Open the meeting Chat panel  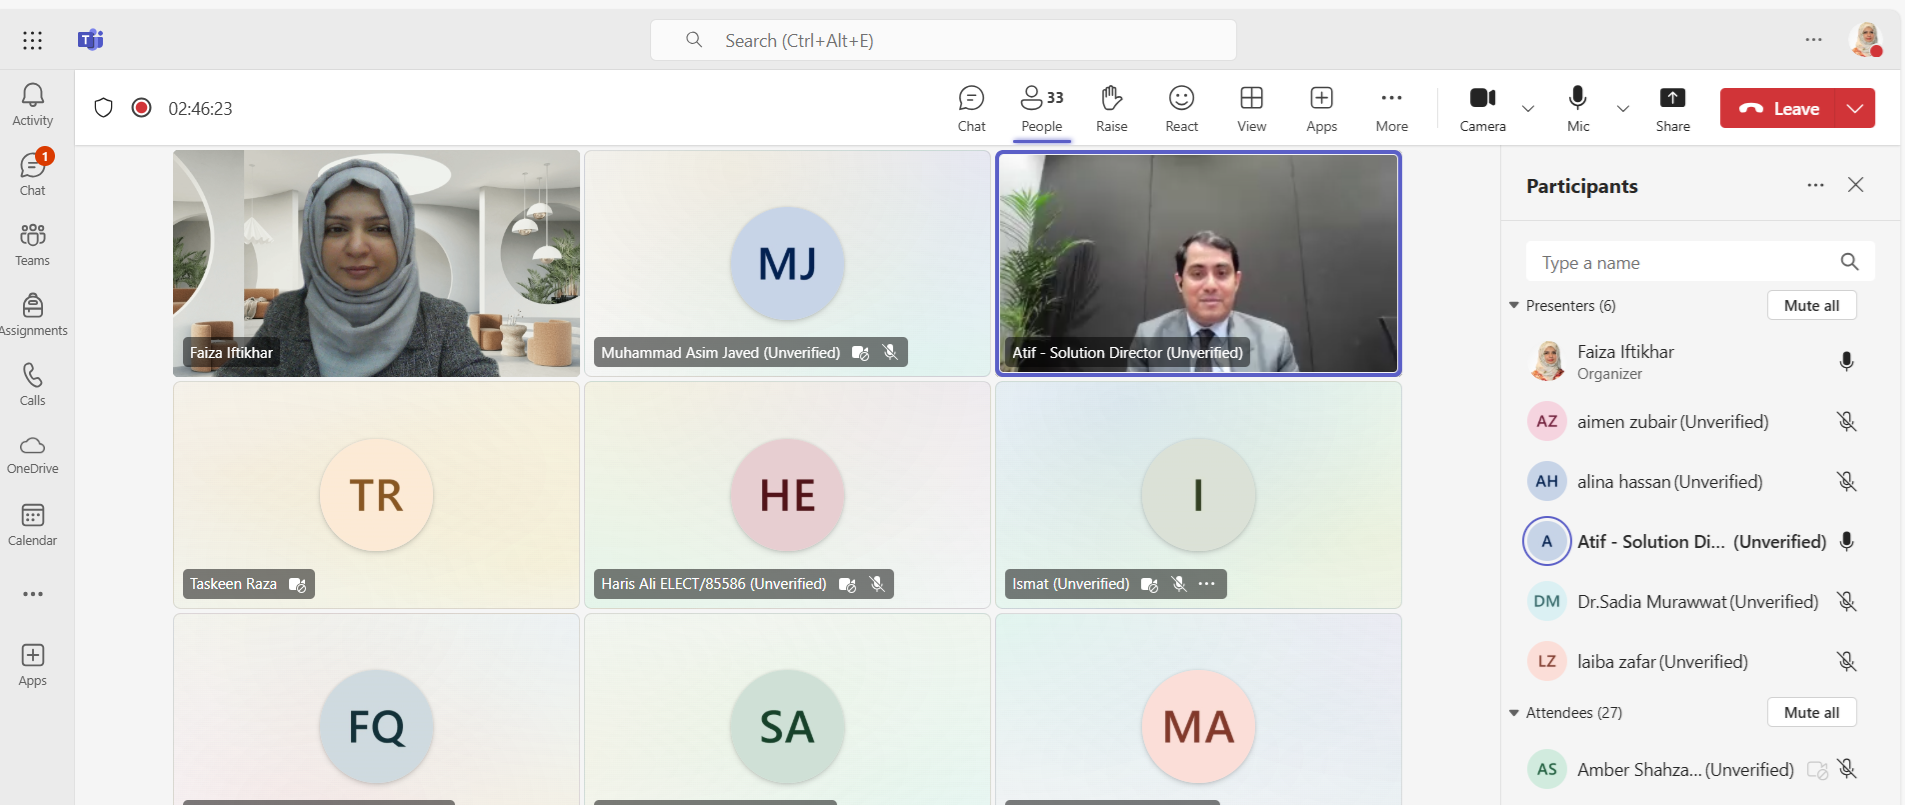[x=971, y=108]
